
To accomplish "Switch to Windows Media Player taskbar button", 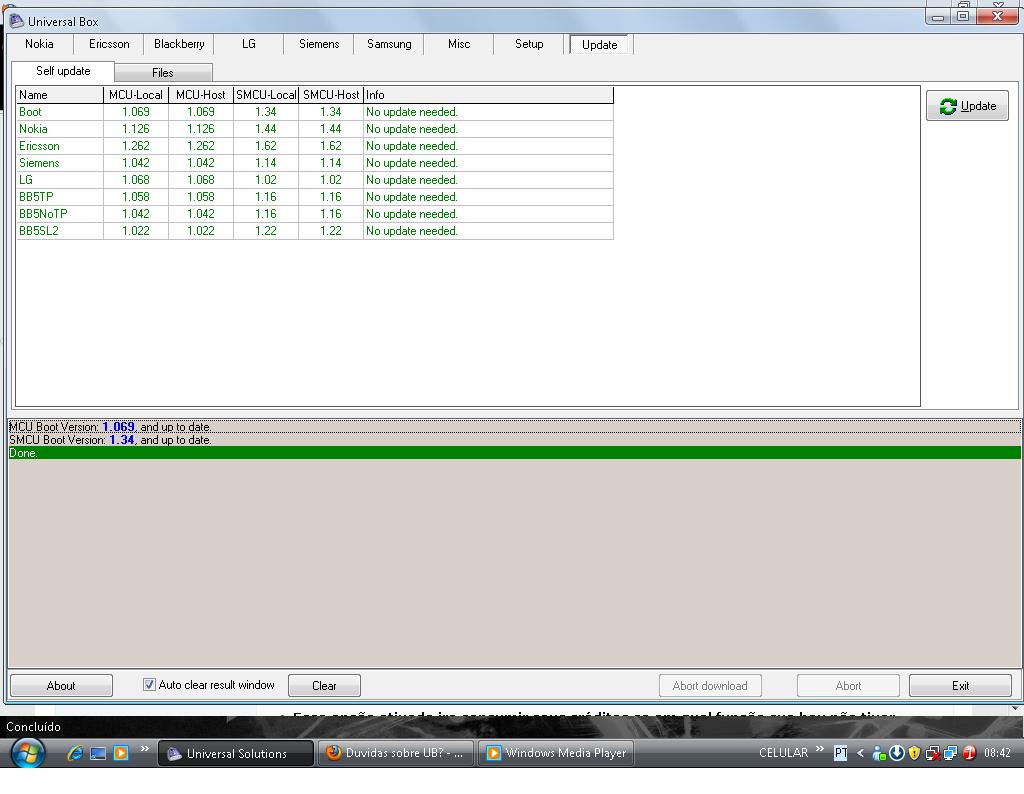I will coord(556,753).
